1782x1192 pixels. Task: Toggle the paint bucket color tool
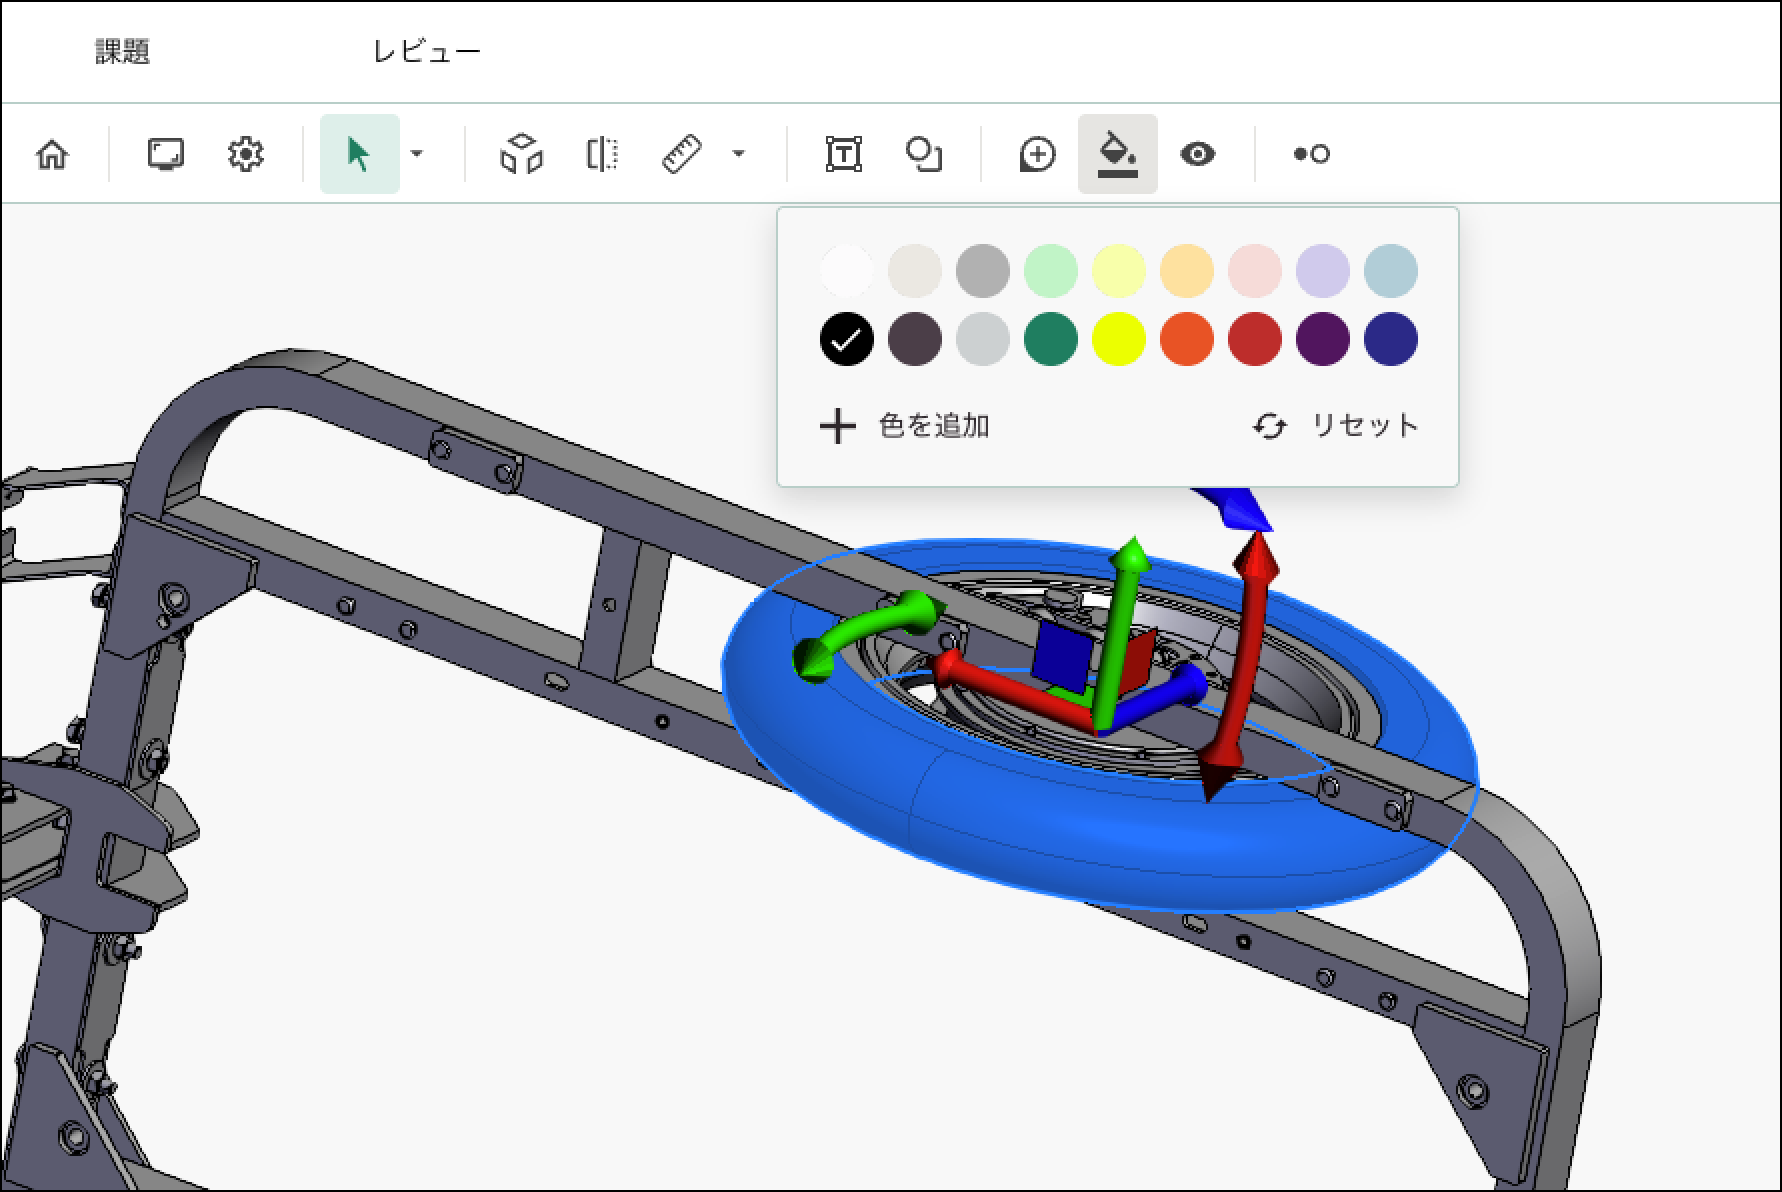coord(1117,154)
